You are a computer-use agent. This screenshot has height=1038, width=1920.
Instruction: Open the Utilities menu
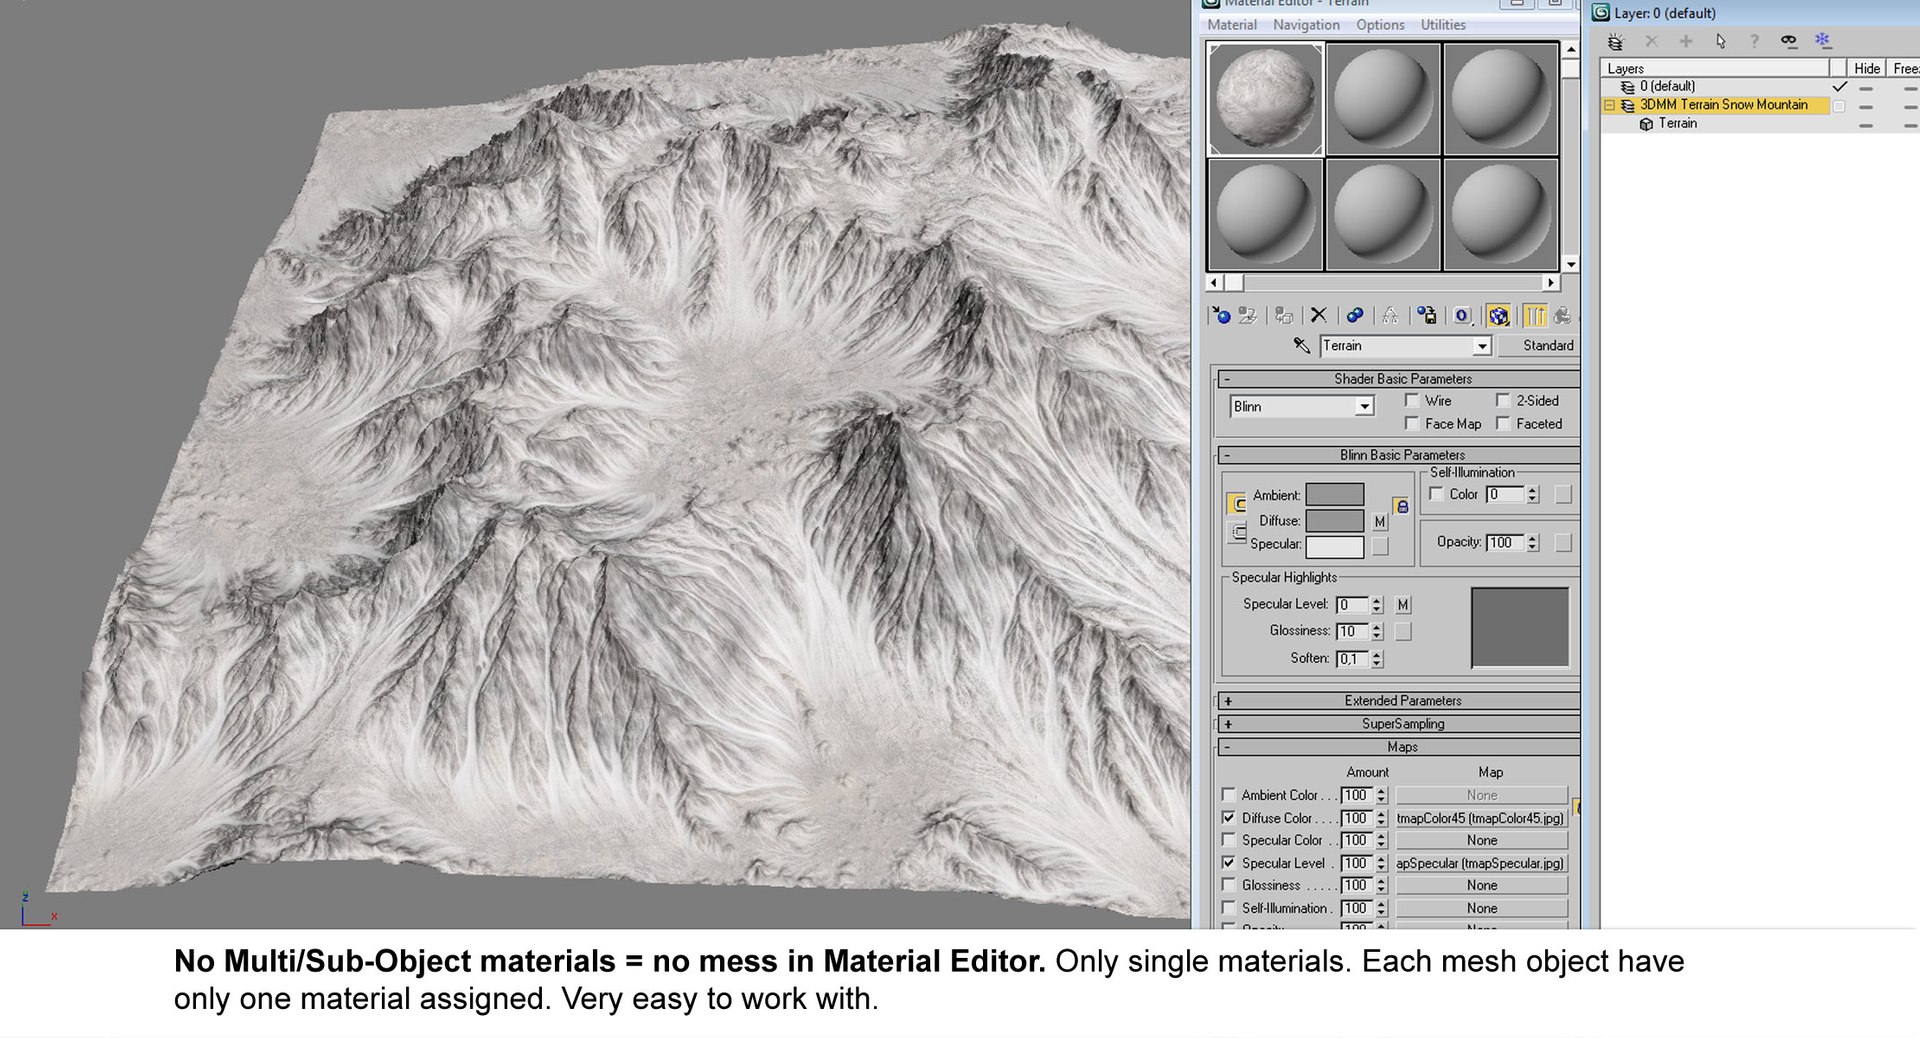1443,25
